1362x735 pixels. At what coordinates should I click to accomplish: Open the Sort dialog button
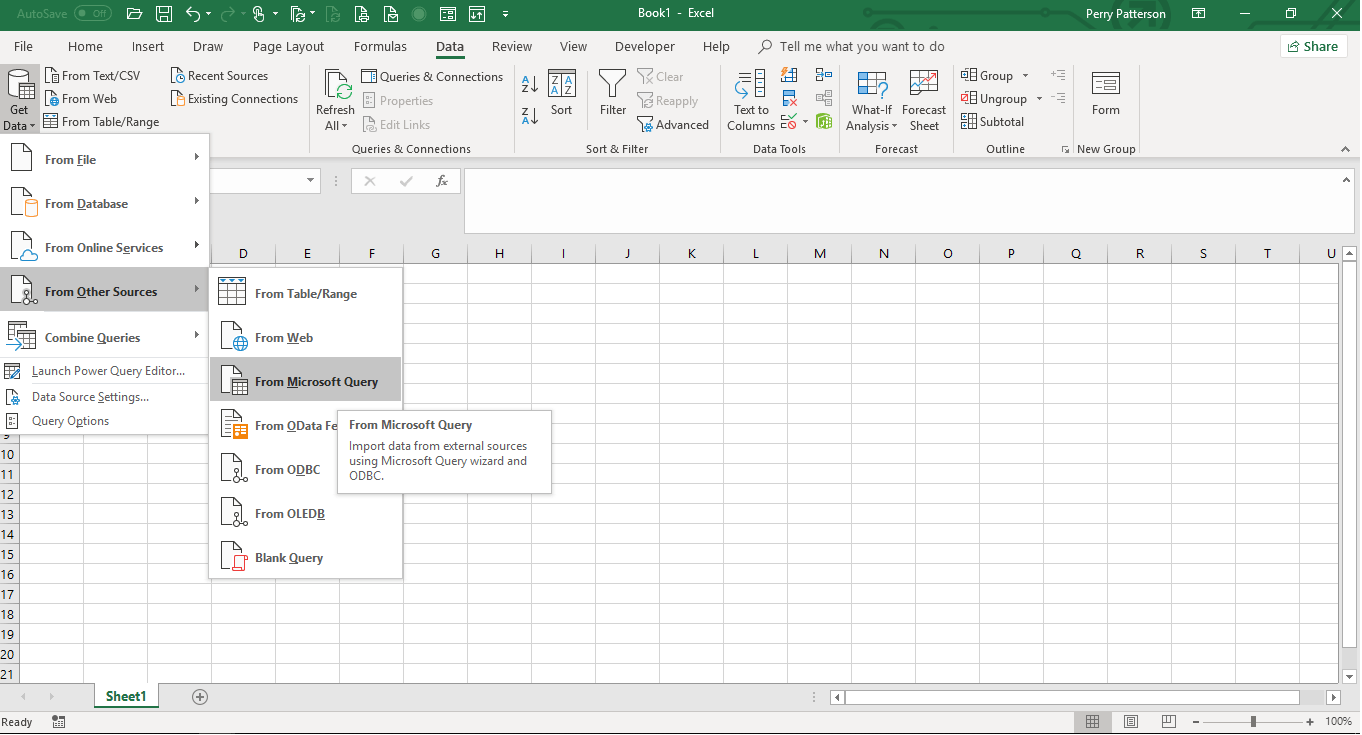point(562,94)
